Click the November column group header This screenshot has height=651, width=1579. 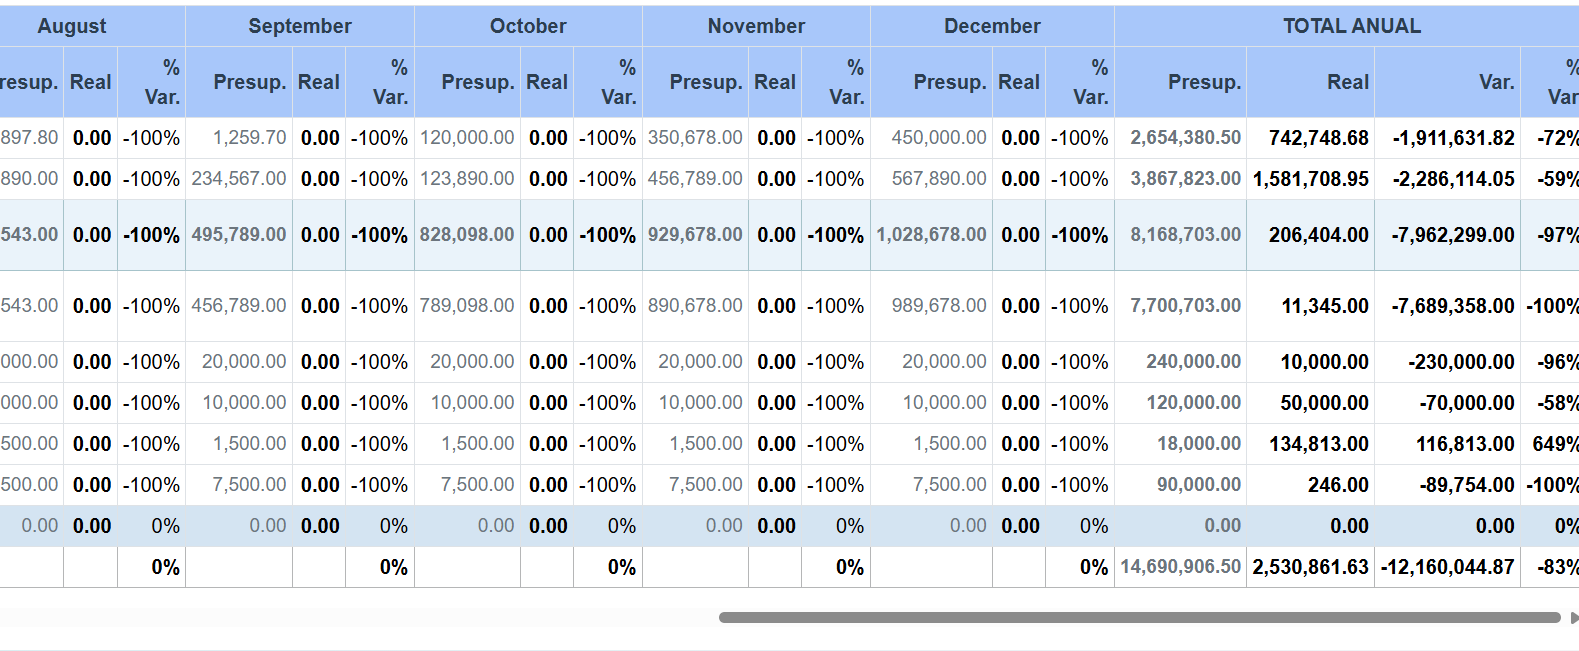(755, 26)
